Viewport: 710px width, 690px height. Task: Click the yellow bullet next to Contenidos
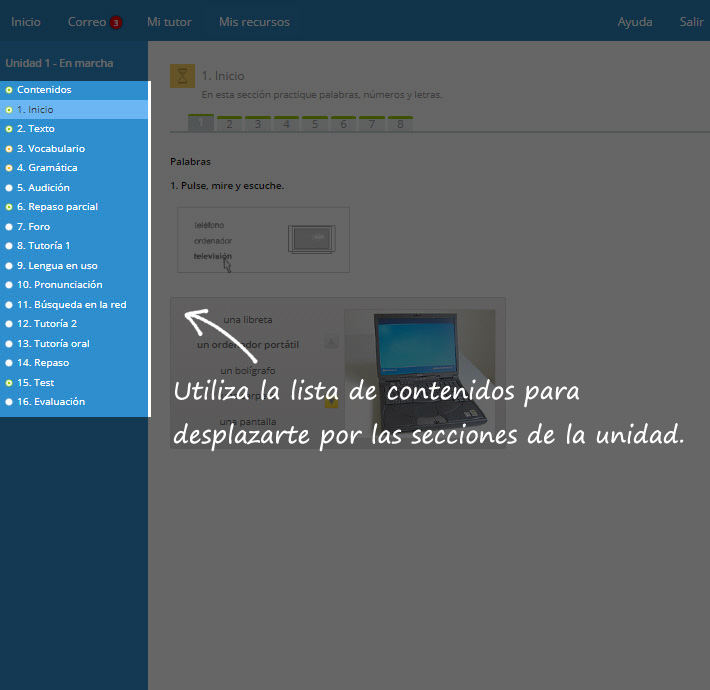(9, 90)
